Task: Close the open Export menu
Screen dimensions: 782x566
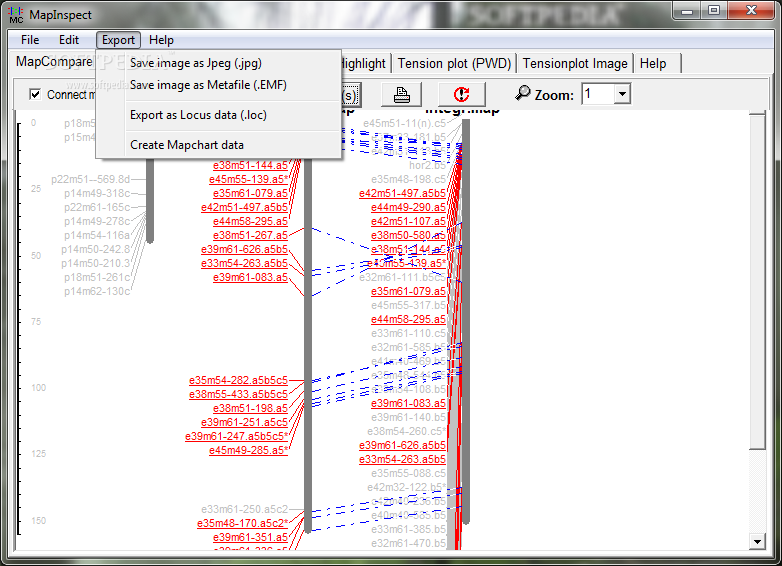Action: (118, 40)
